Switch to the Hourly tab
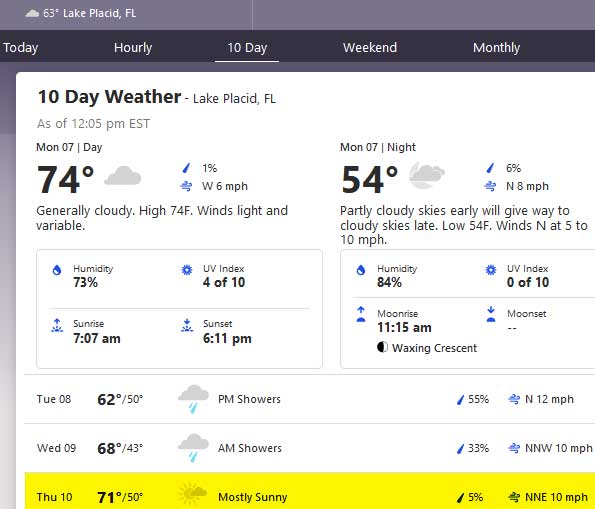This screenshot has height=509, width=595. pyautogui.click(x=133, y=47)
